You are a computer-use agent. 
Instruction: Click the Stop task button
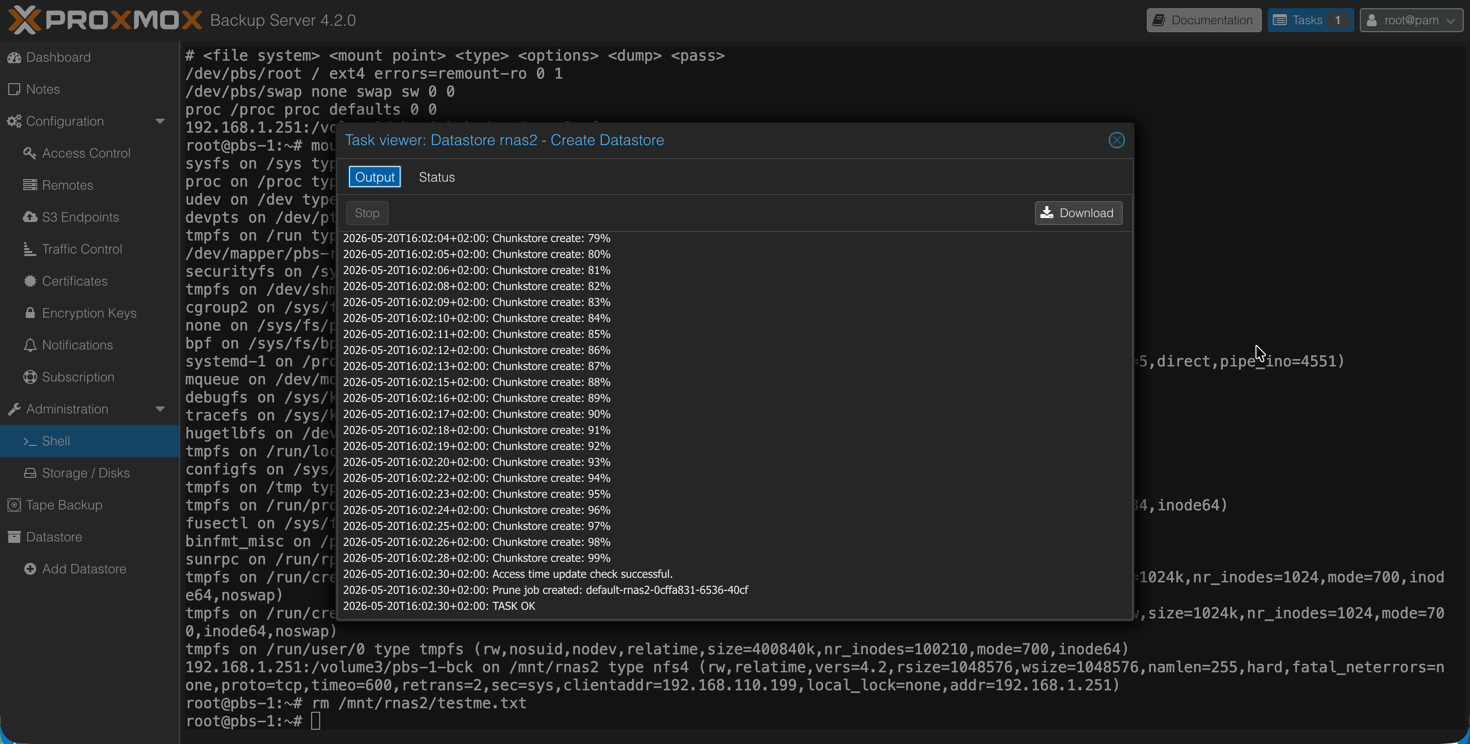tap(367, 213)
